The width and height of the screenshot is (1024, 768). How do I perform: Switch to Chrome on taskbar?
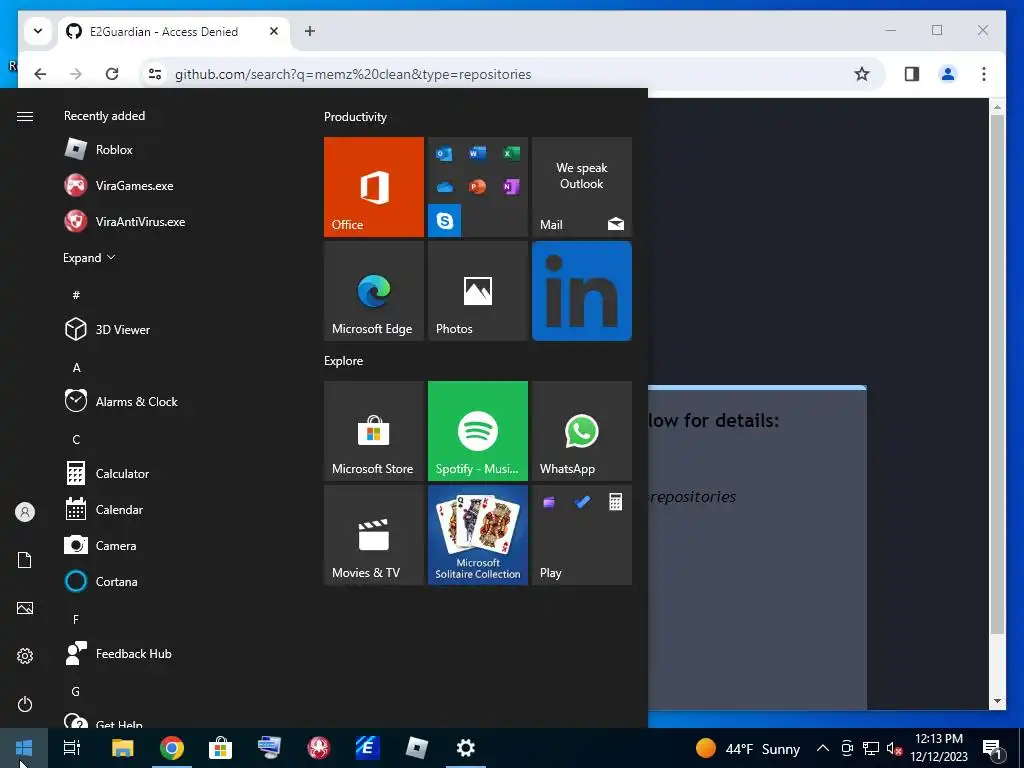(x=172, y=748)
